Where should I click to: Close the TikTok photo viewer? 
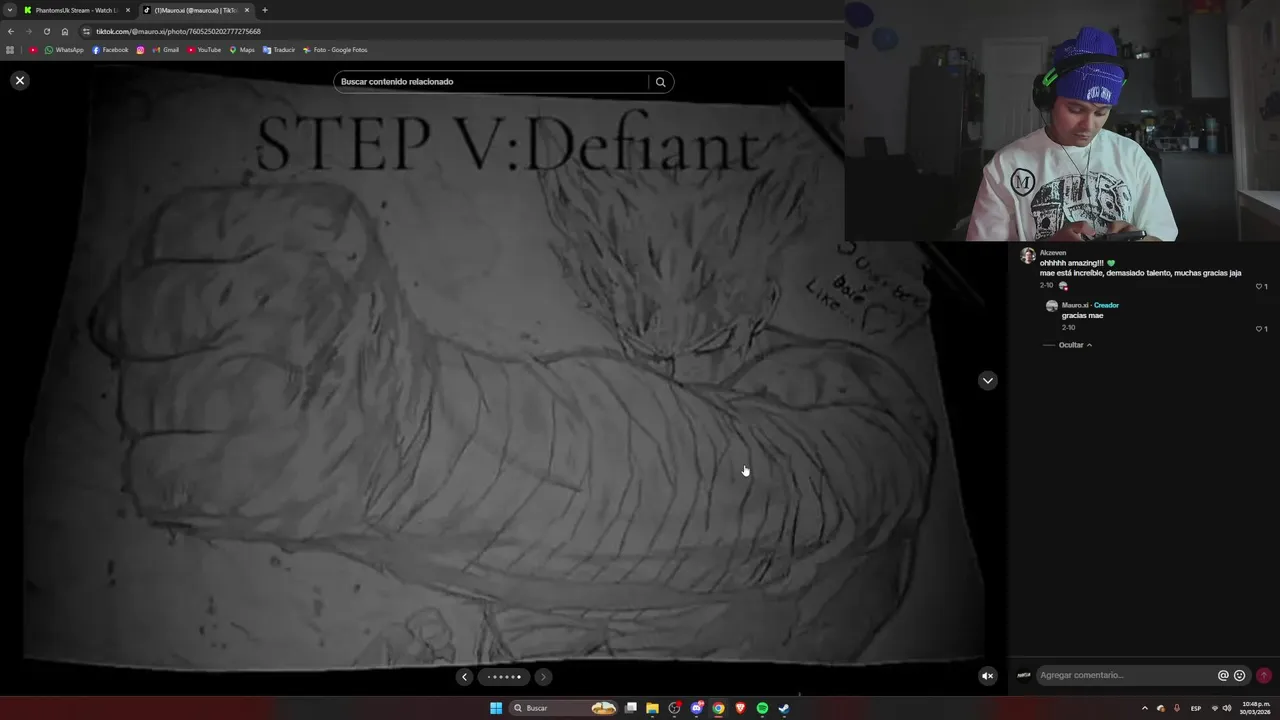coord(20,80)
